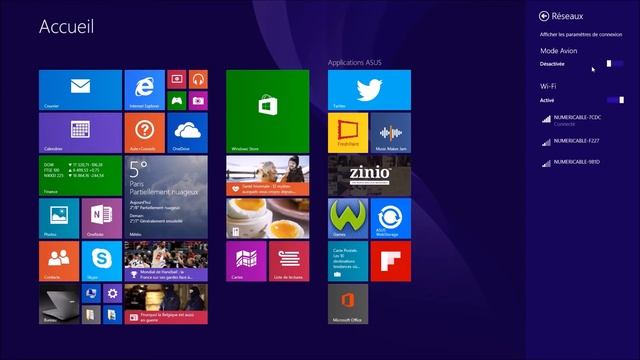Open Afficher les paramètres de connexion link

[x=581, y=34]
